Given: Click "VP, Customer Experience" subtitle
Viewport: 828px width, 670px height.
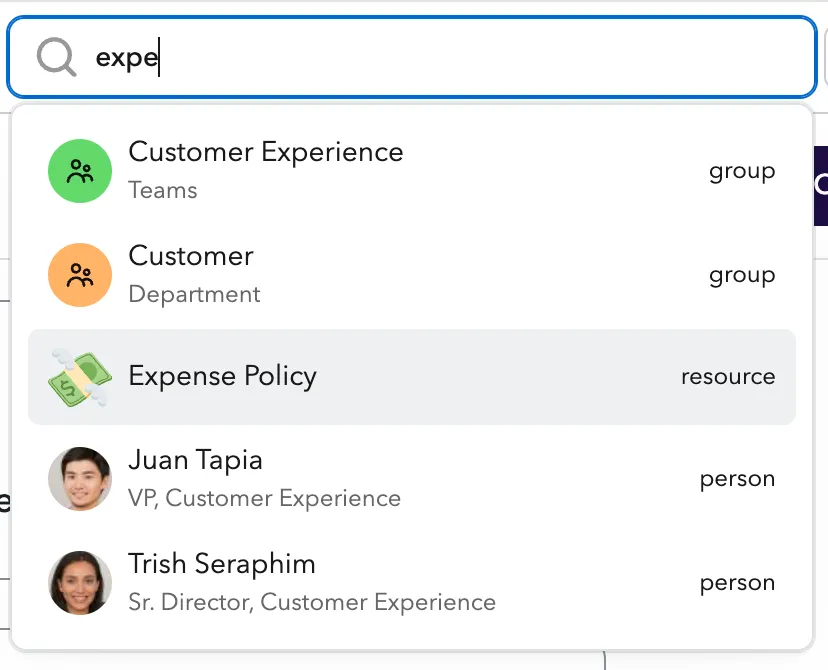Looking at the screenshot, I should point(265,498).
